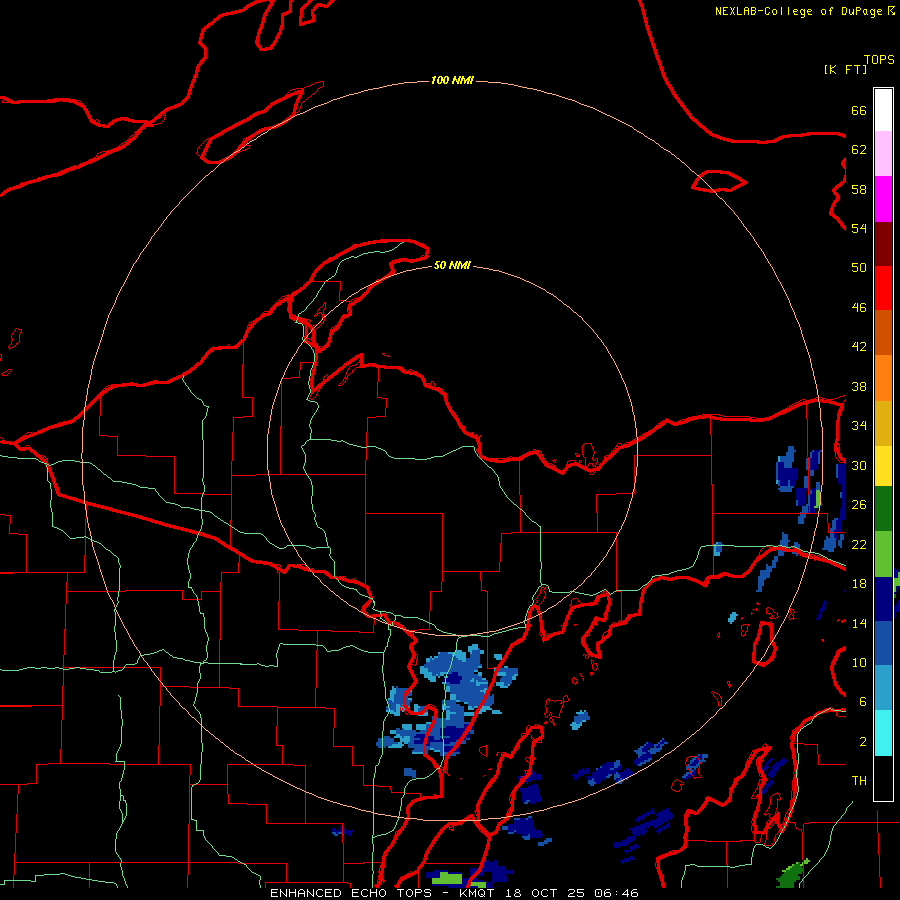900x900 pixels.
Task: Click the legend value "50"
Action: pos(859,268)
